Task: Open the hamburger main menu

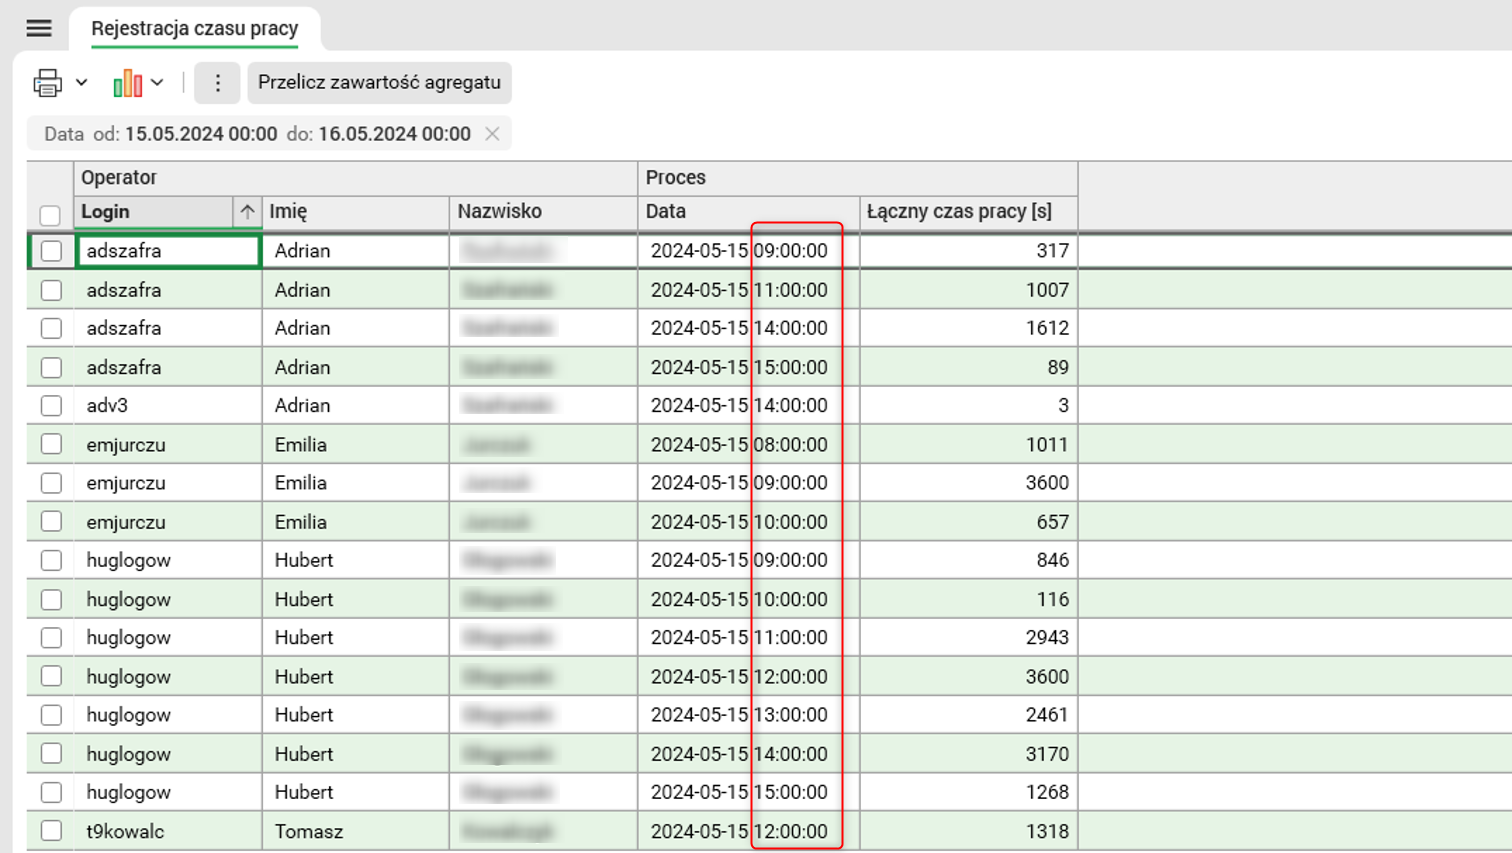Action: [x=39, y=28]
